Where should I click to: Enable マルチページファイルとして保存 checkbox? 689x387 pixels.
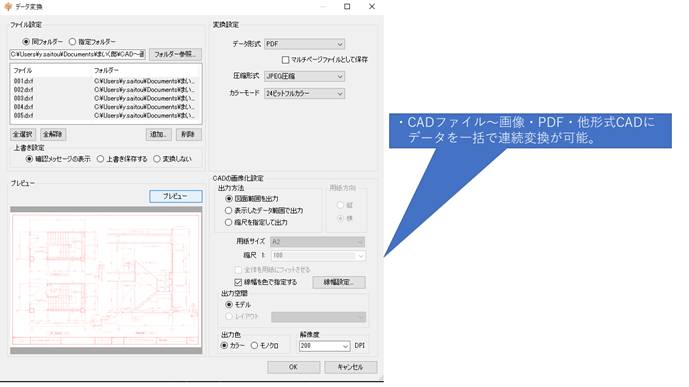[x=286, y=59]
